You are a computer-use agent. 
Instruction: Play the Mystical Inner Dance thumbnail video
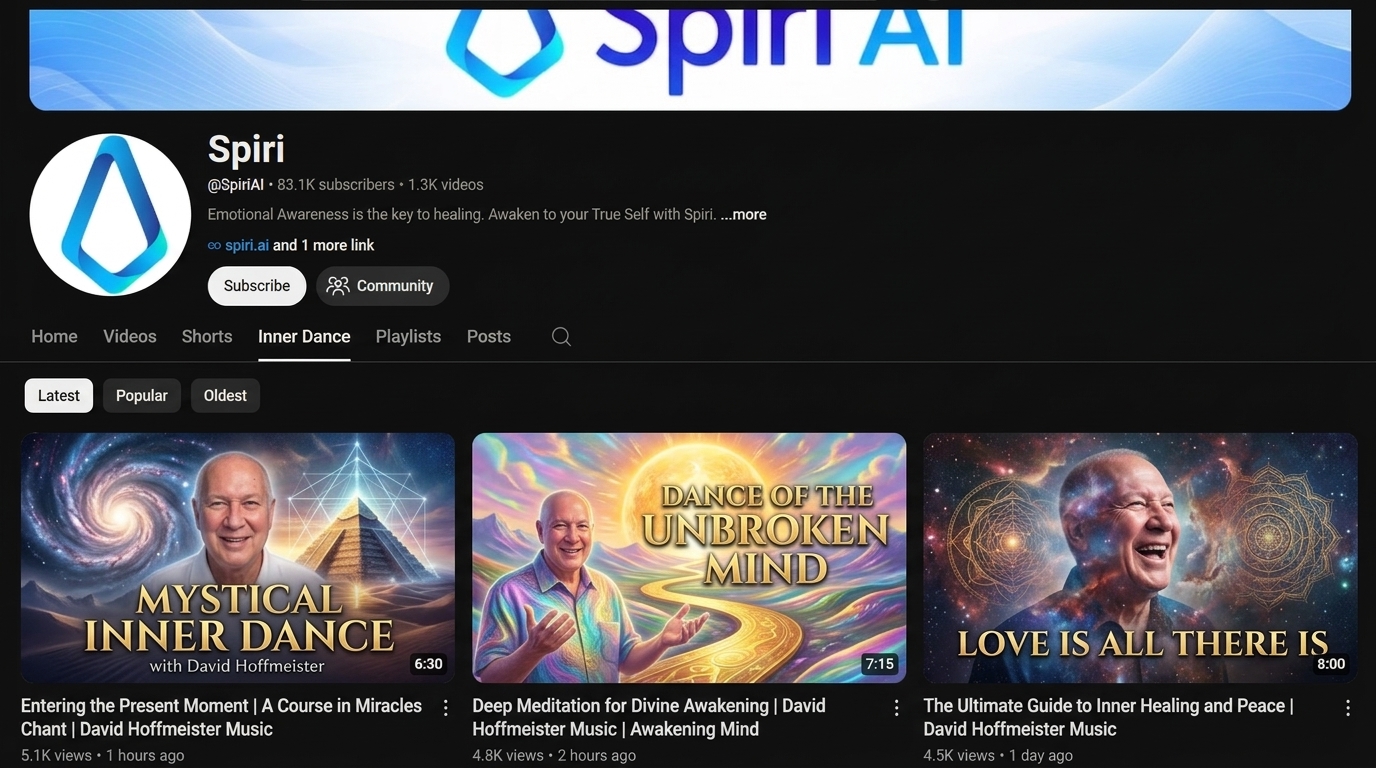pyautogui.click(x=238, y=558)
